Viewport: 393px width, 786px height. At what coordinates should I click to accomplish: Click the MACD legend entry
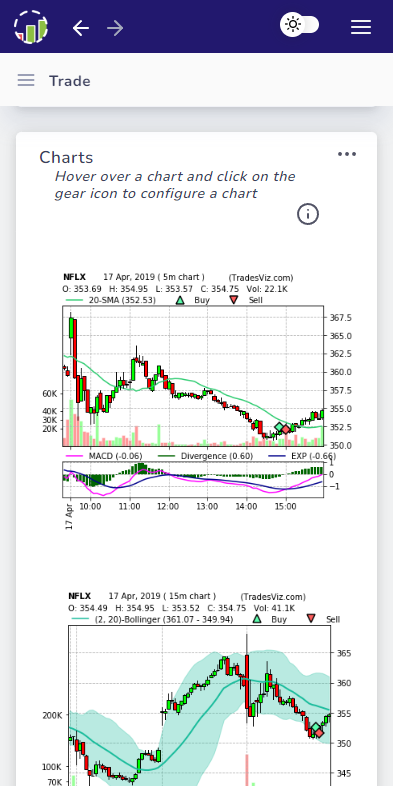[104, 456]
